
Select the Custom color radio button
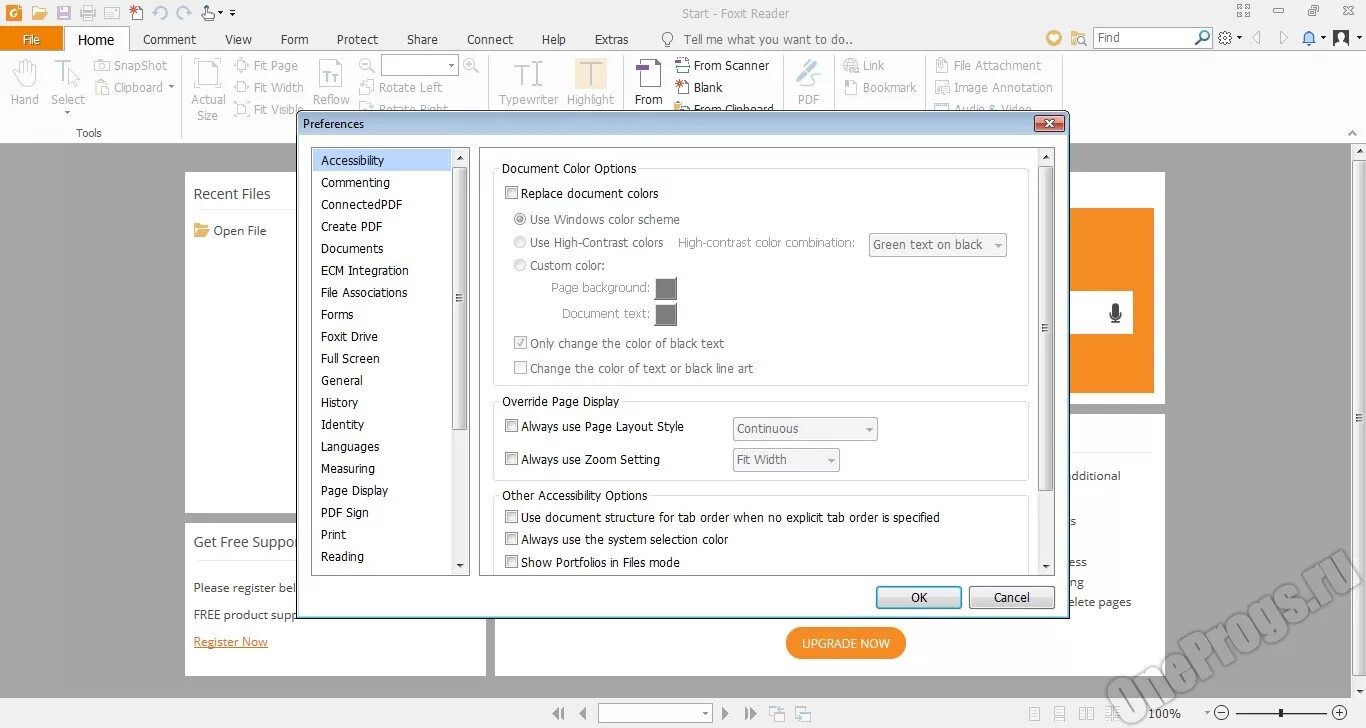(520, 265)
